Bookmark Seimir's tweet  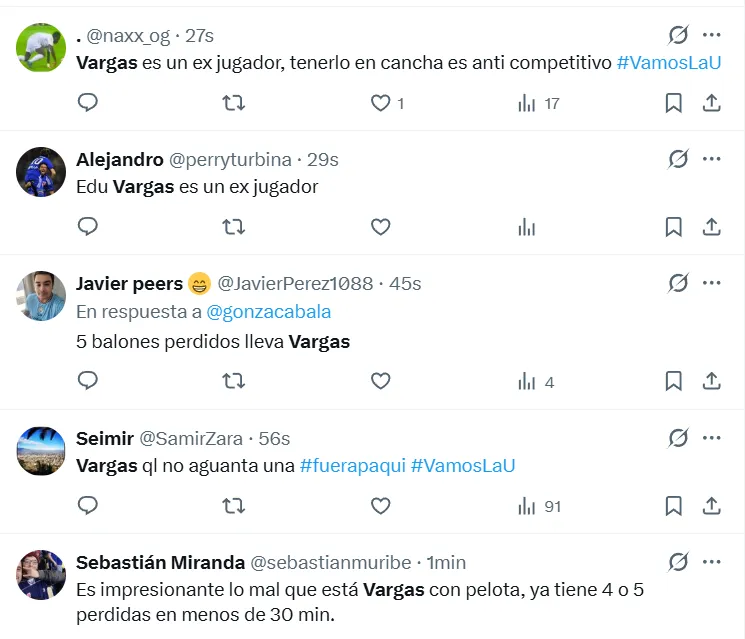tap(674, 506)
